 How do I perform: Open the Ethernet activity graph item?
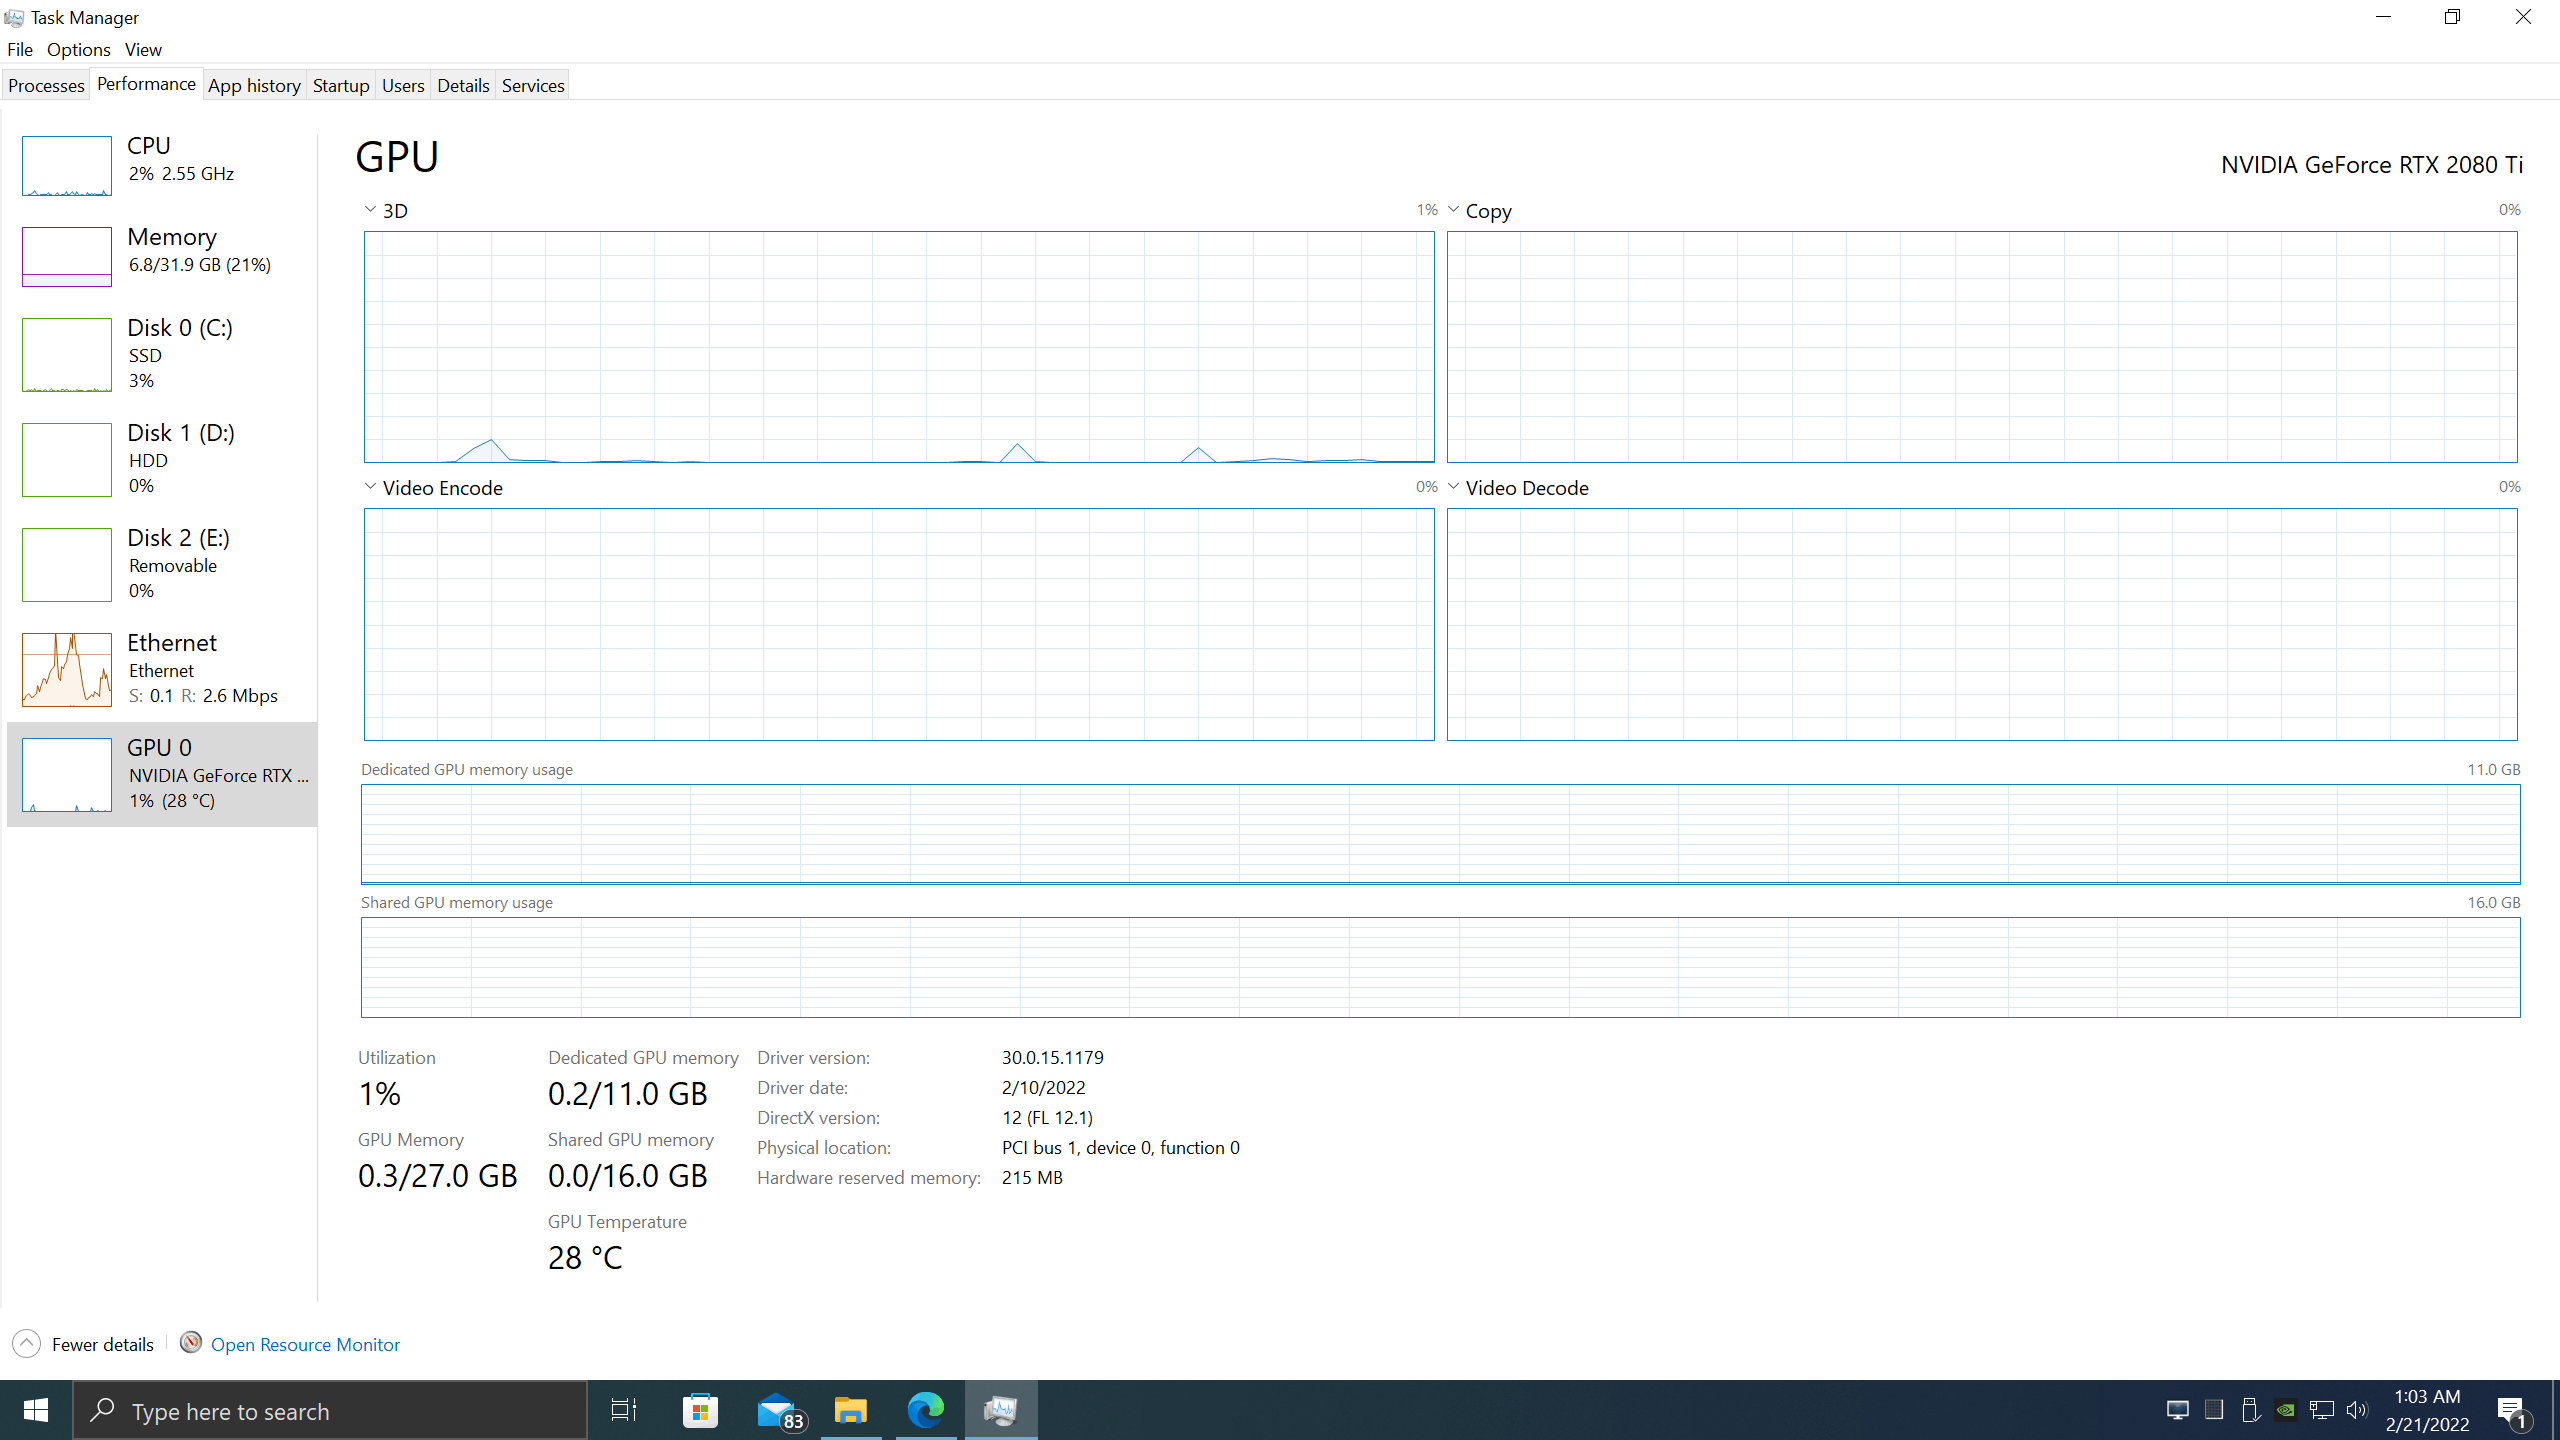(x=67, y=669)
